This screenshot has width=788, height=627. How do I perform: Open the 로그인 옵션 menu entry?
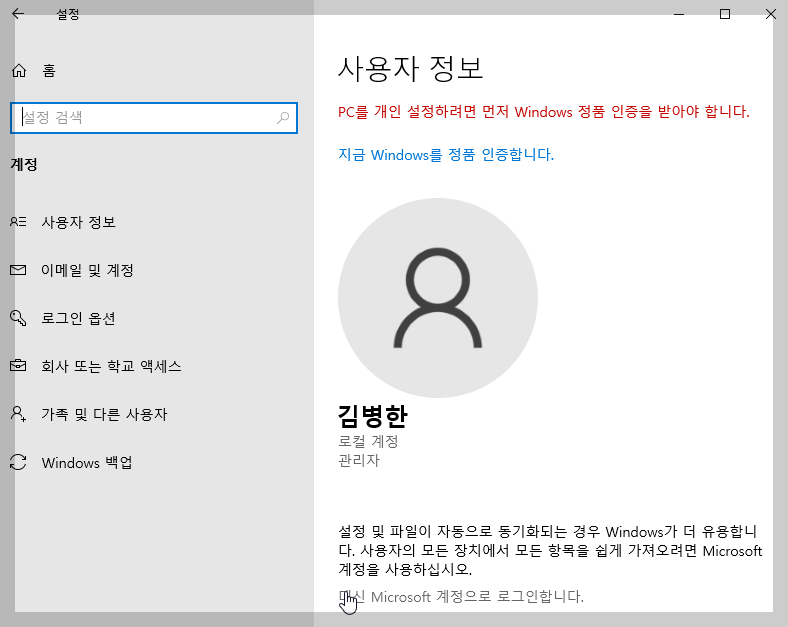click(x=157, y=319)
